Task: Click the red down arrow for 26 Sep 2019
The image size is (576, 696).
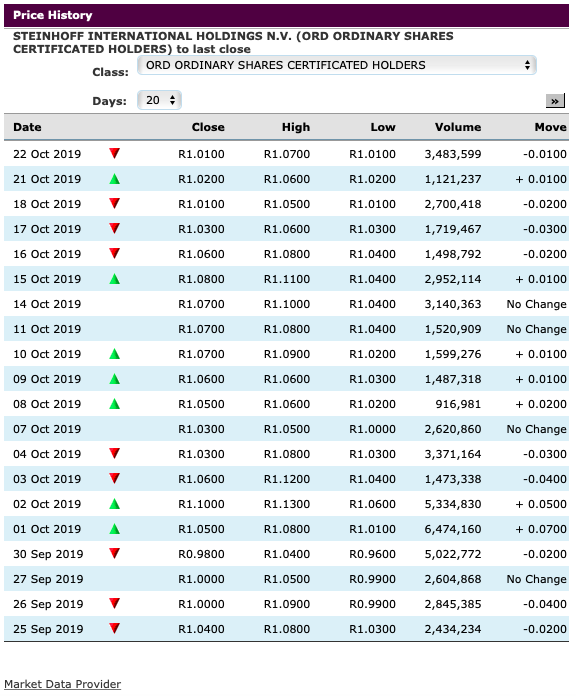Action: click(114, 604)
